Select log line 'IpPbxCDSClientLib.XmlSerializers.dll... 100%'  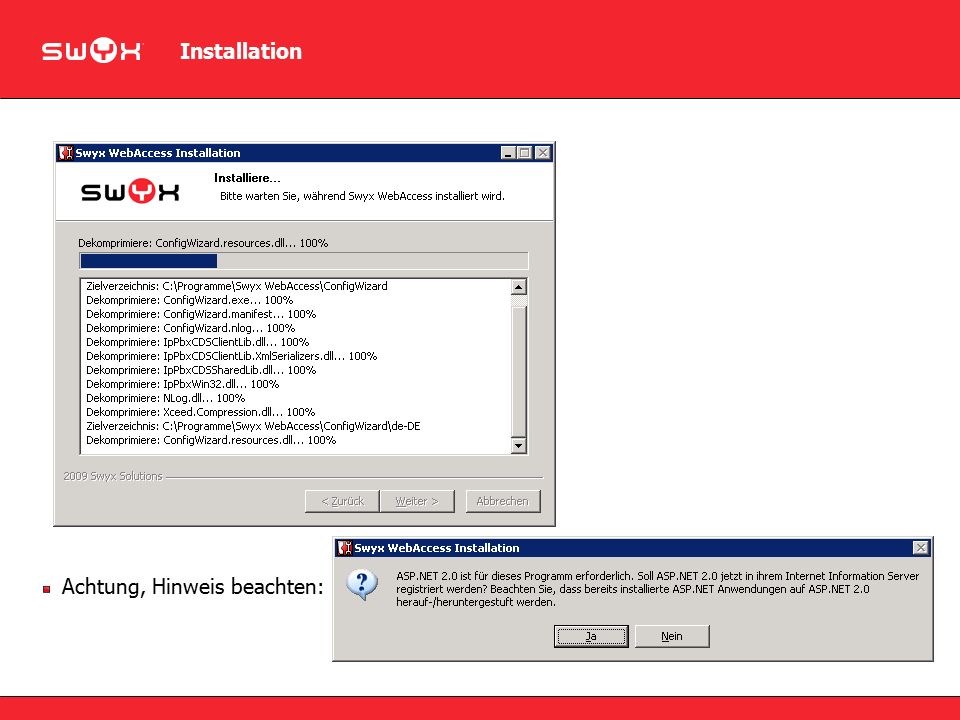pos(231,356)
